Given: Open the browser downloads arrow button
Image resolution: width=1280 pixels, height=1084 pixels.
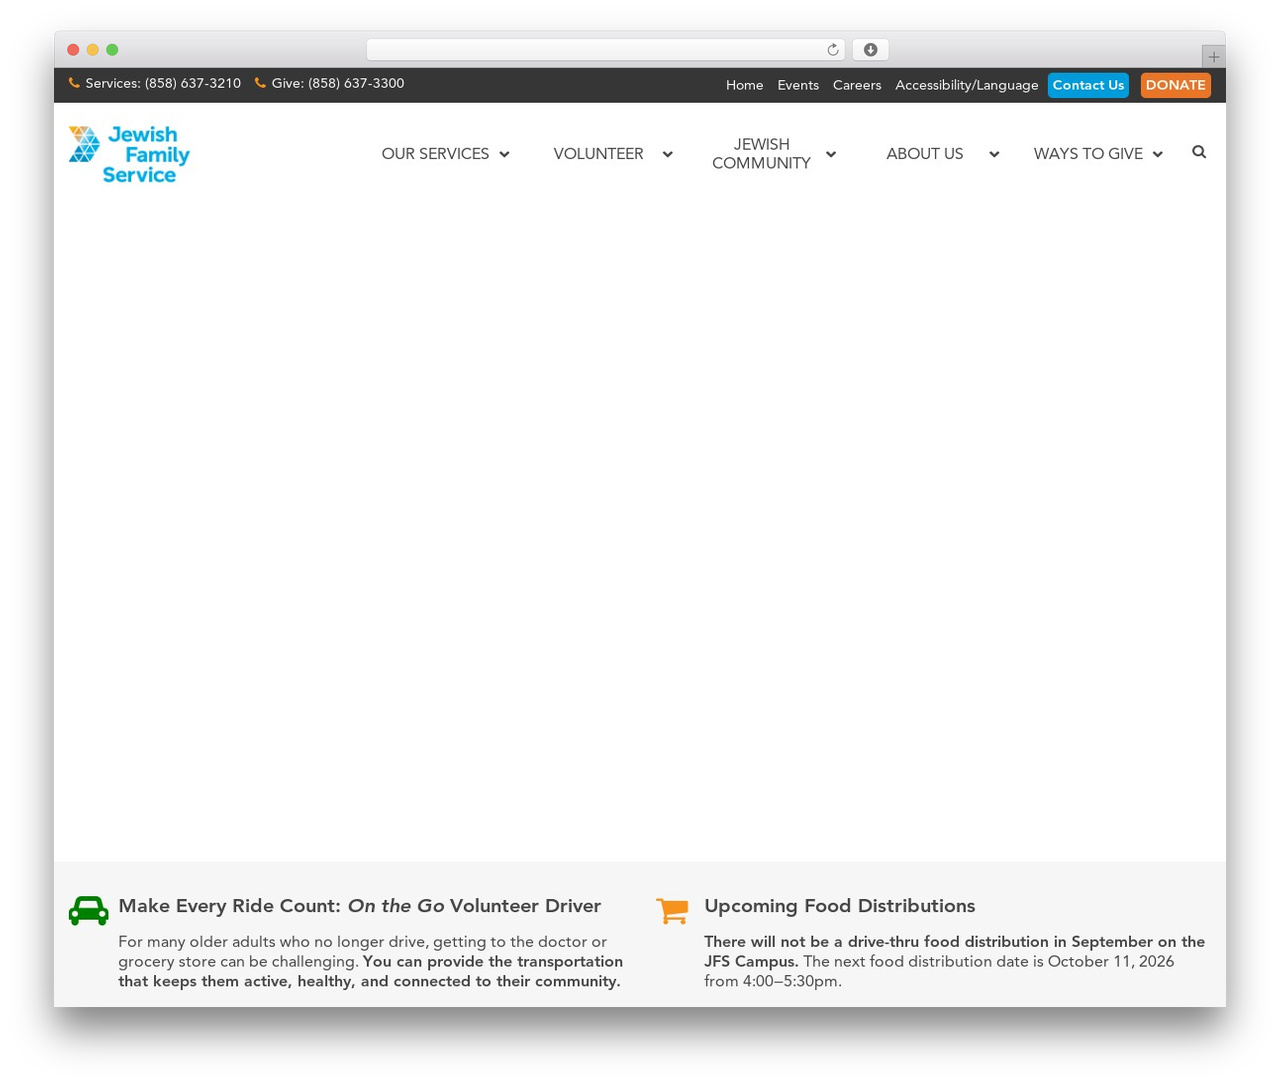Looking at the screenshot, I should click(870, 50).
